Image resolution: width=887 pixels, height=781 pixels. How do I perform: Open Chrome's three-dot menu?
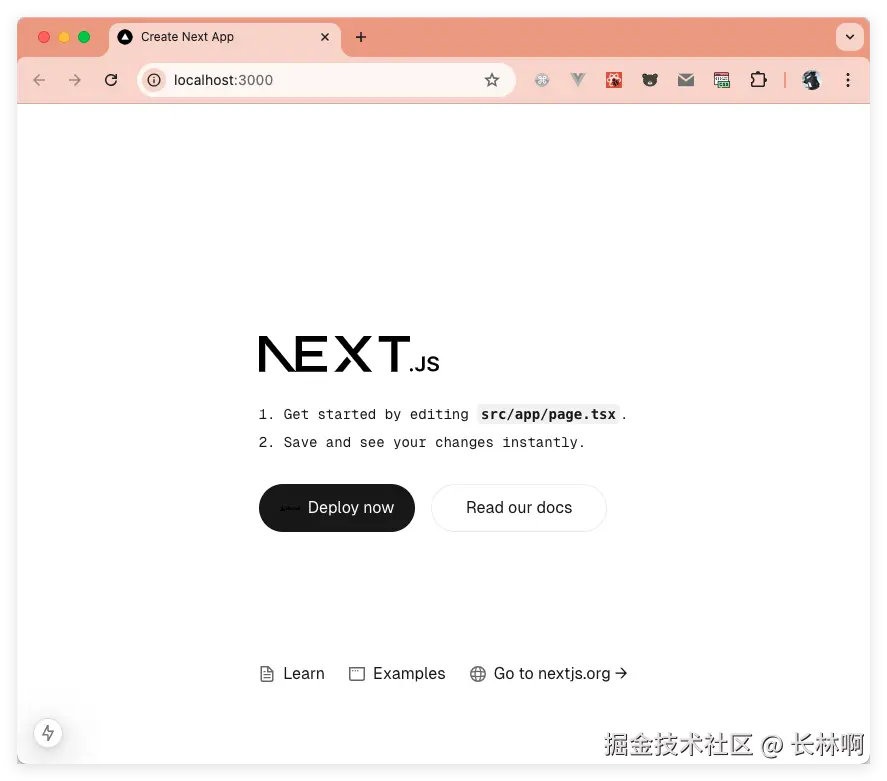(847, 80)
